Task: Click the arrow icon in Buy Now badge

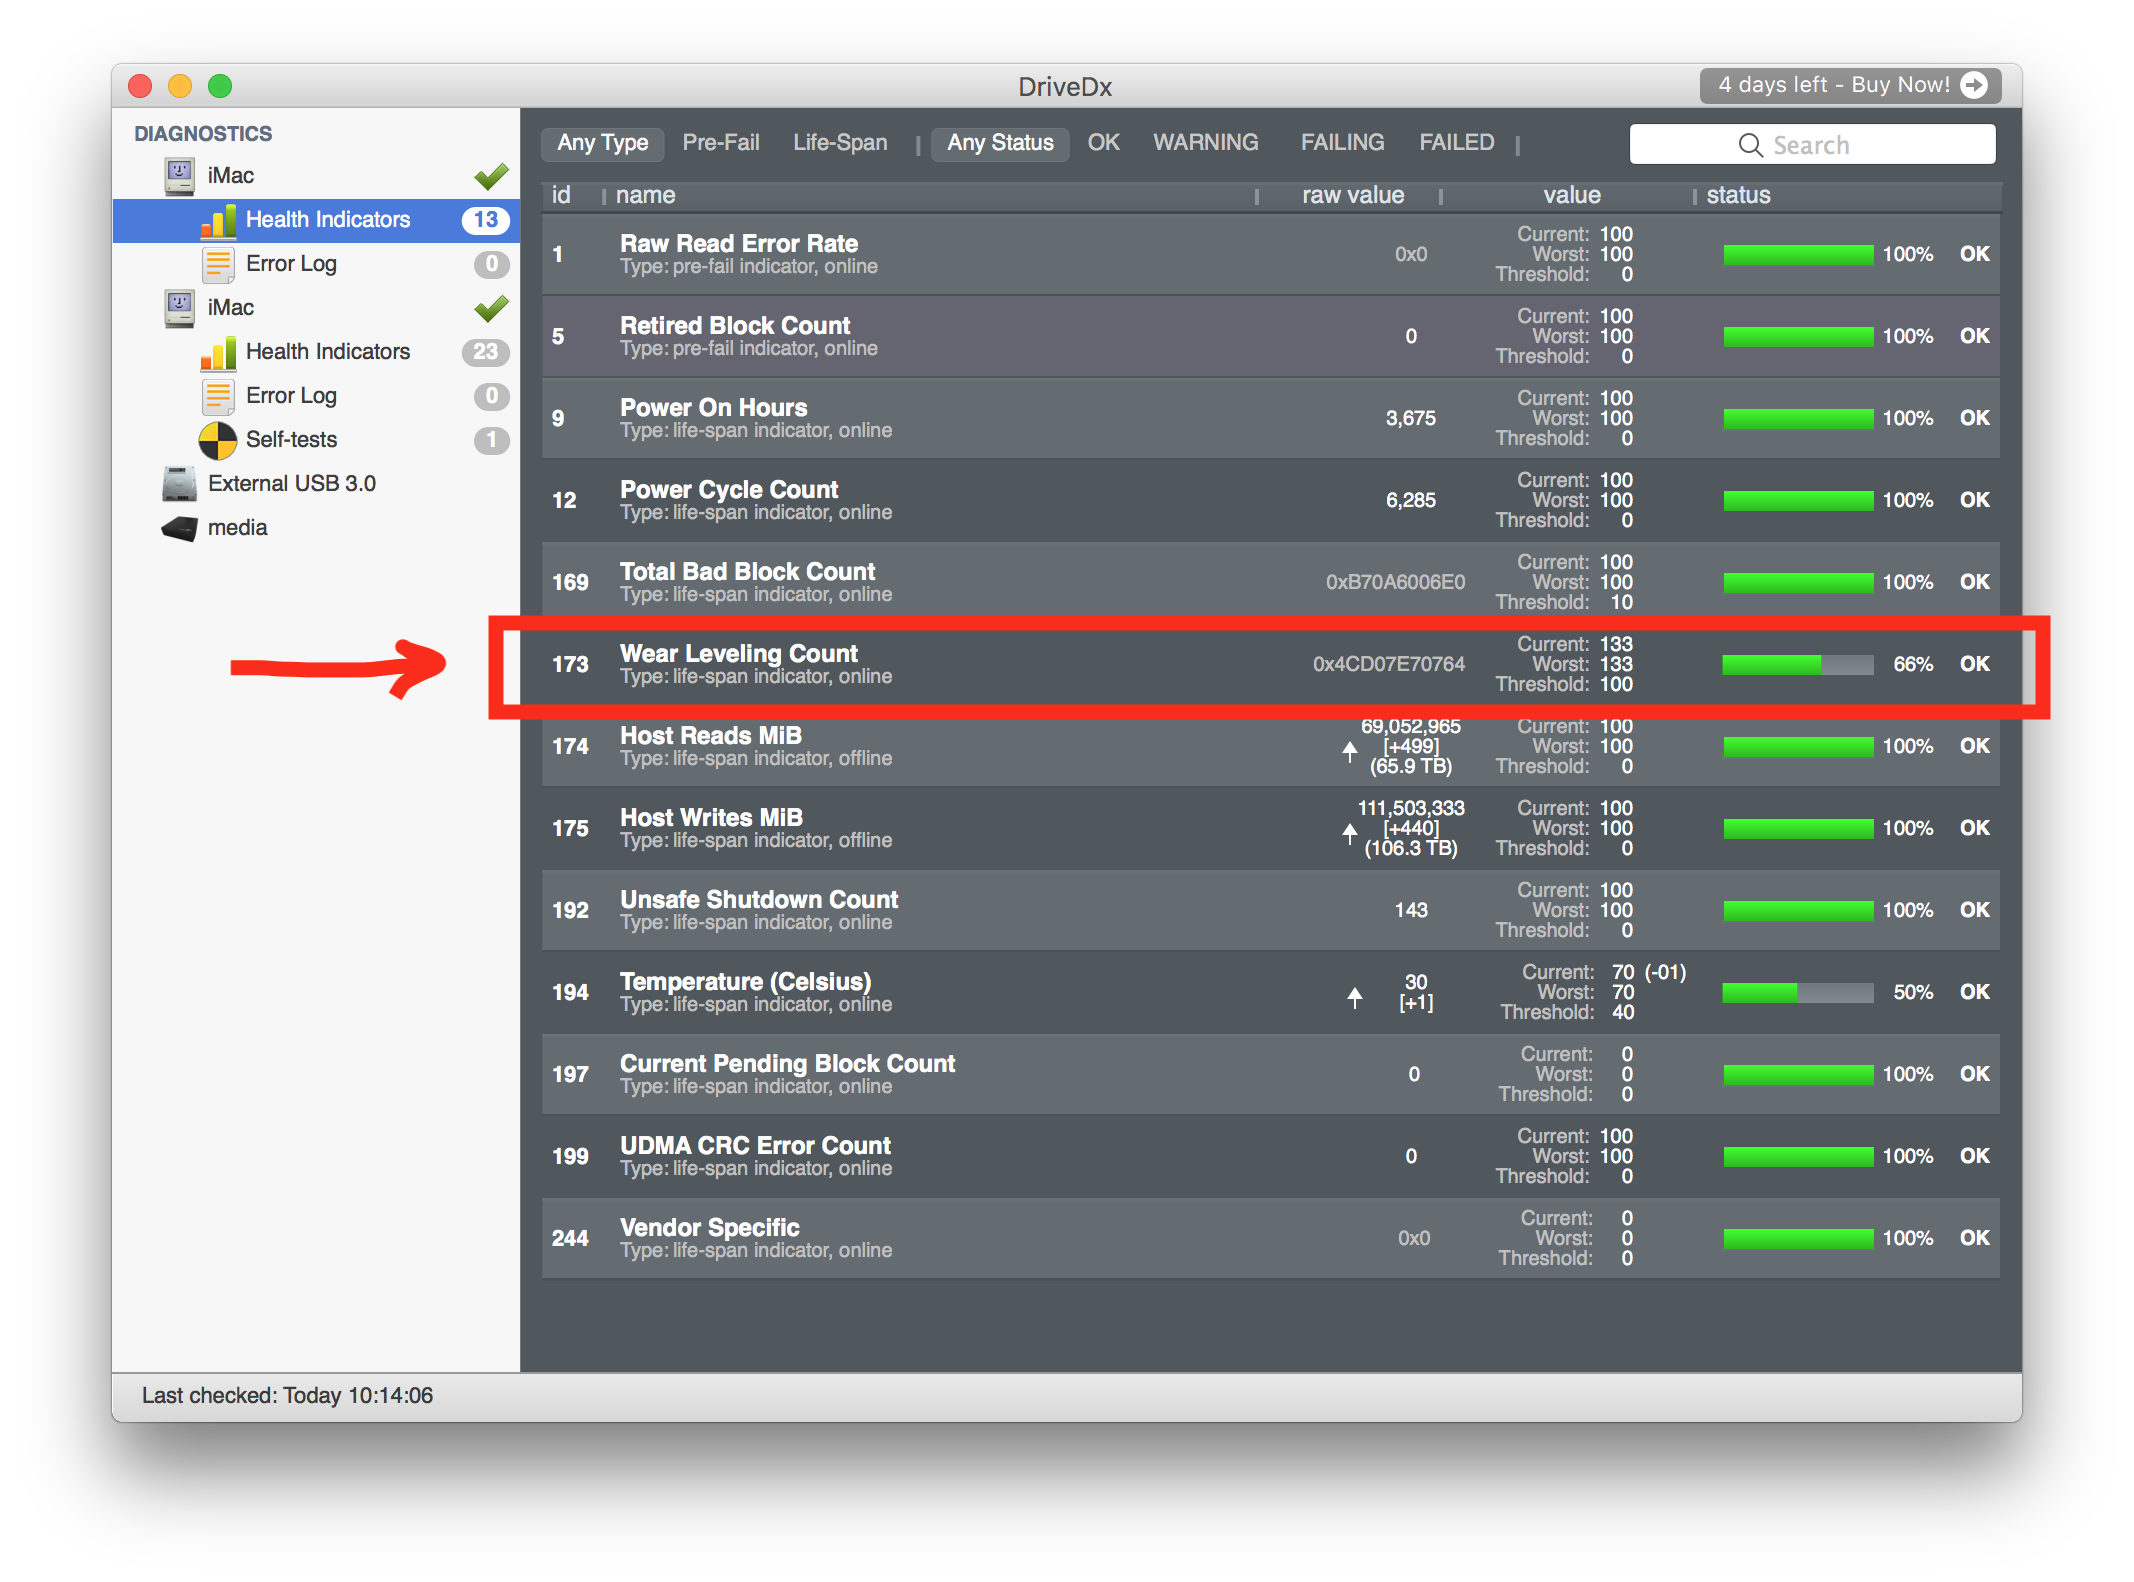Action: coord(1974,85)
